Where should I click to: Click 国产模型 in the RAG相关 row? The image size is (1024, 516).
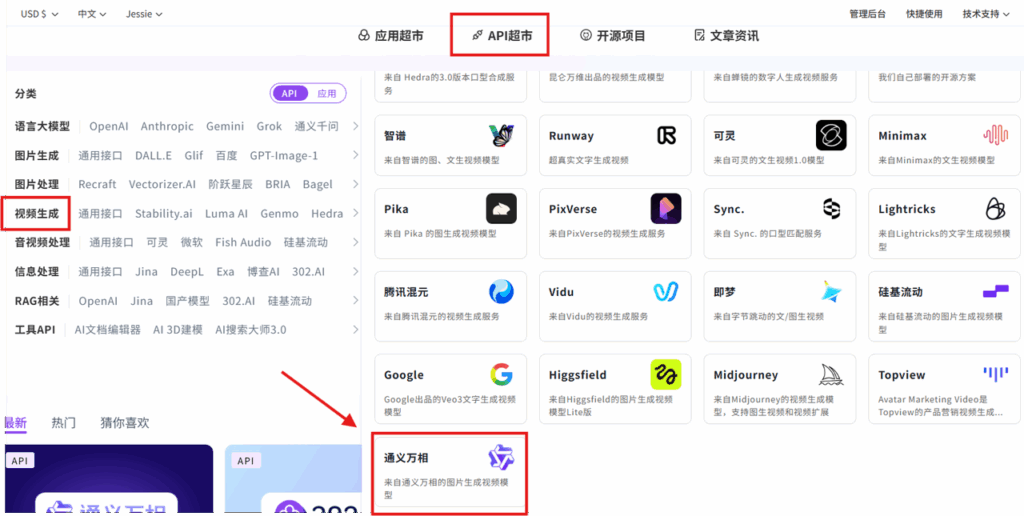(x=187, y=300)
